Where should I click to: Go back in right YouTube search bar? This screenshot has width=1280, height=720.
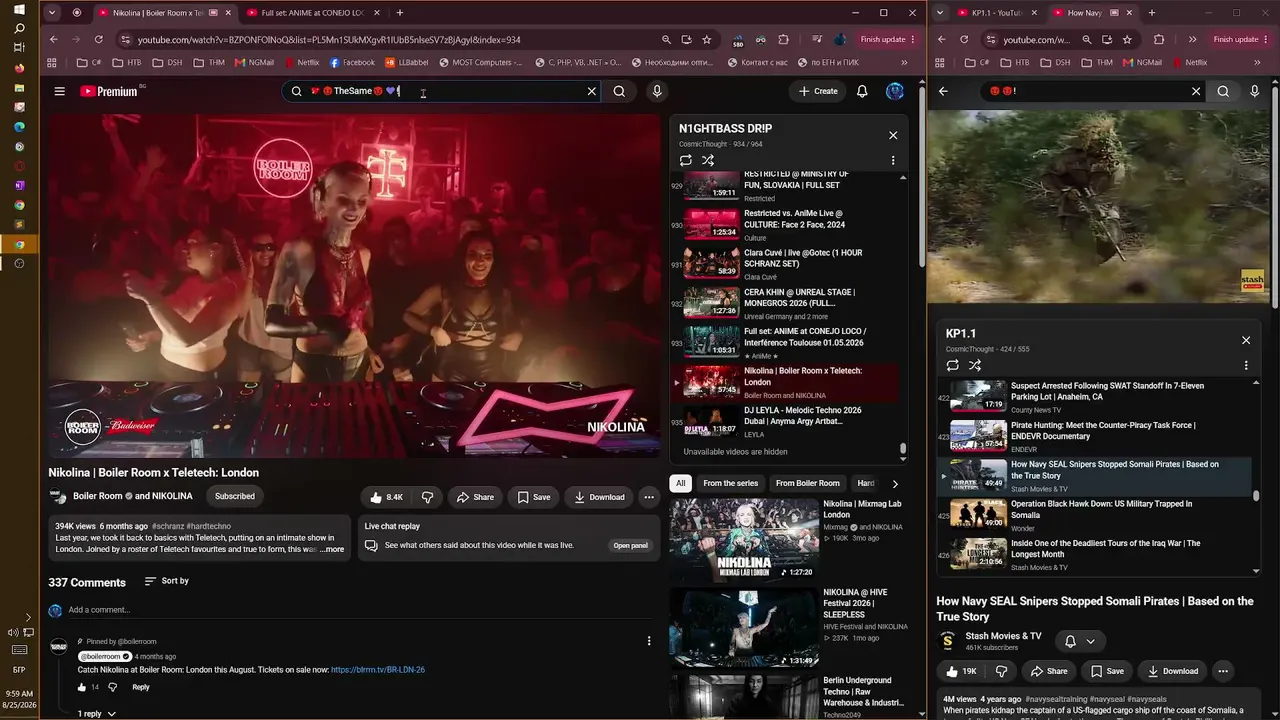(943, 91)
